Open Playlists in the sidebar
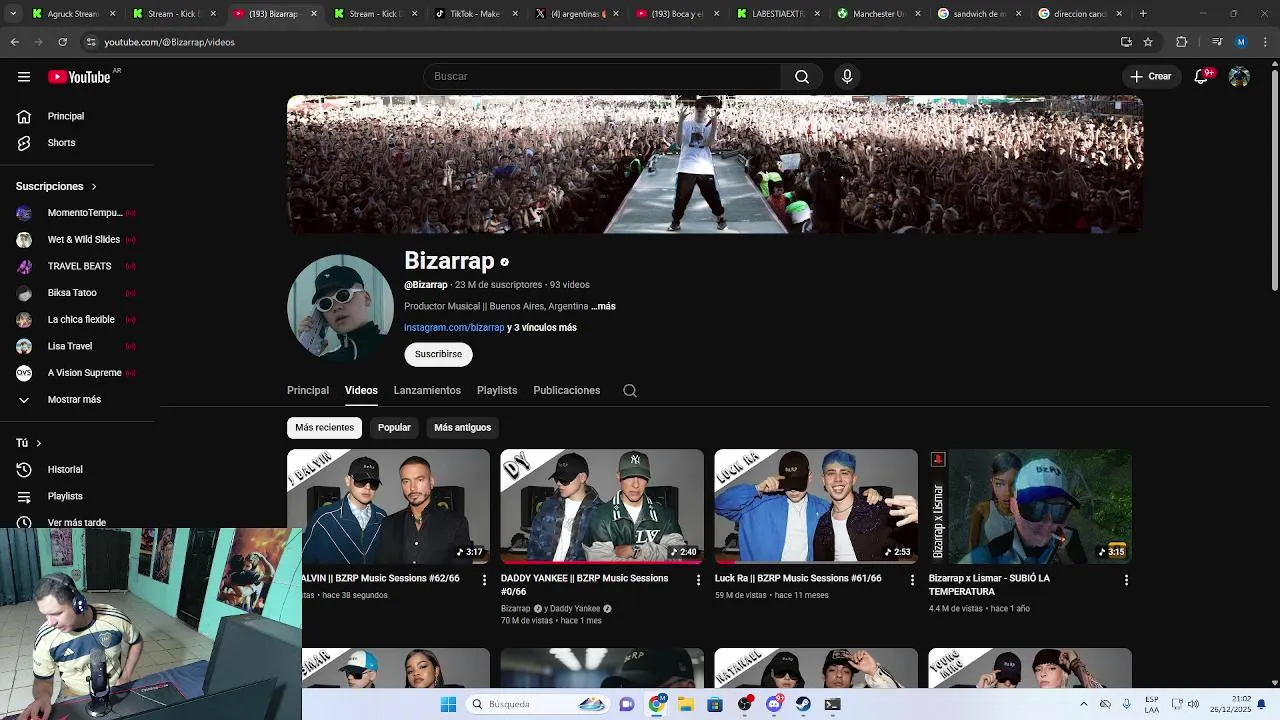Image resolution: width=1280 pixels, height=720 pixels. click(x=66, y=496)
